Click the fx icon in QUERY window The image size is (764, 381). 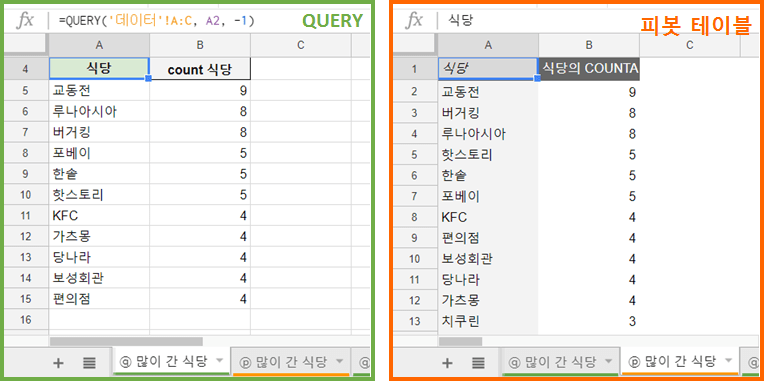click(26, 20)
